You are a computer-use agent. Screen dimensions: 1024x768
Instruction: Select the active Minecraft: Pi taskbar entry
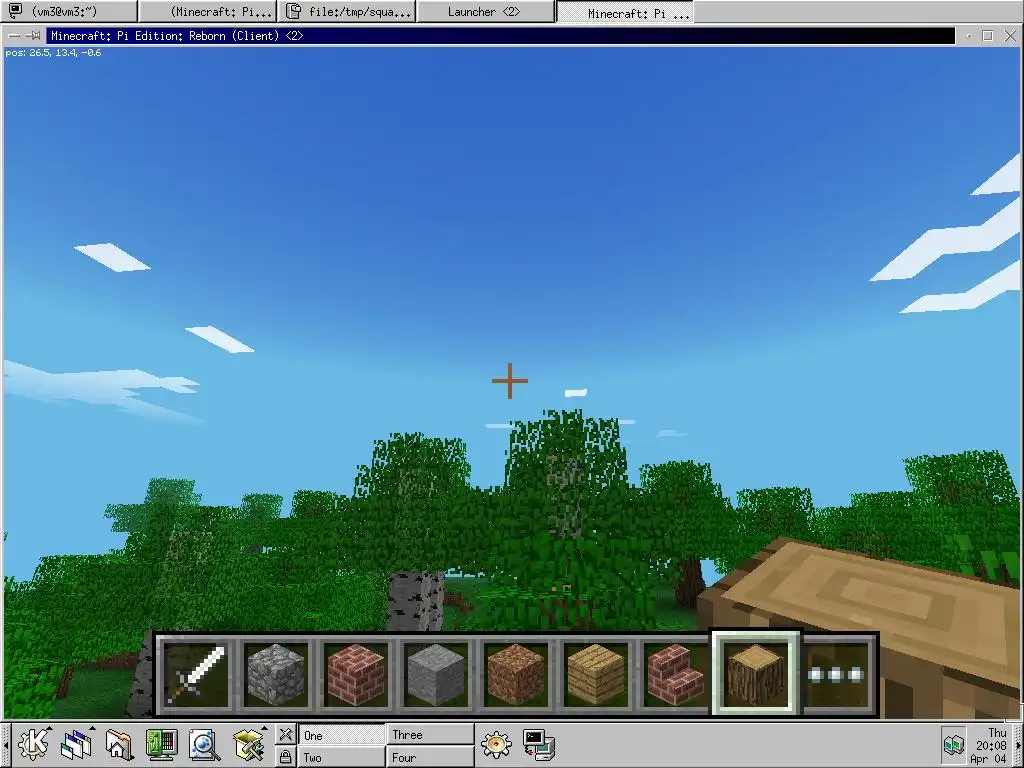[x=625, y=12]
